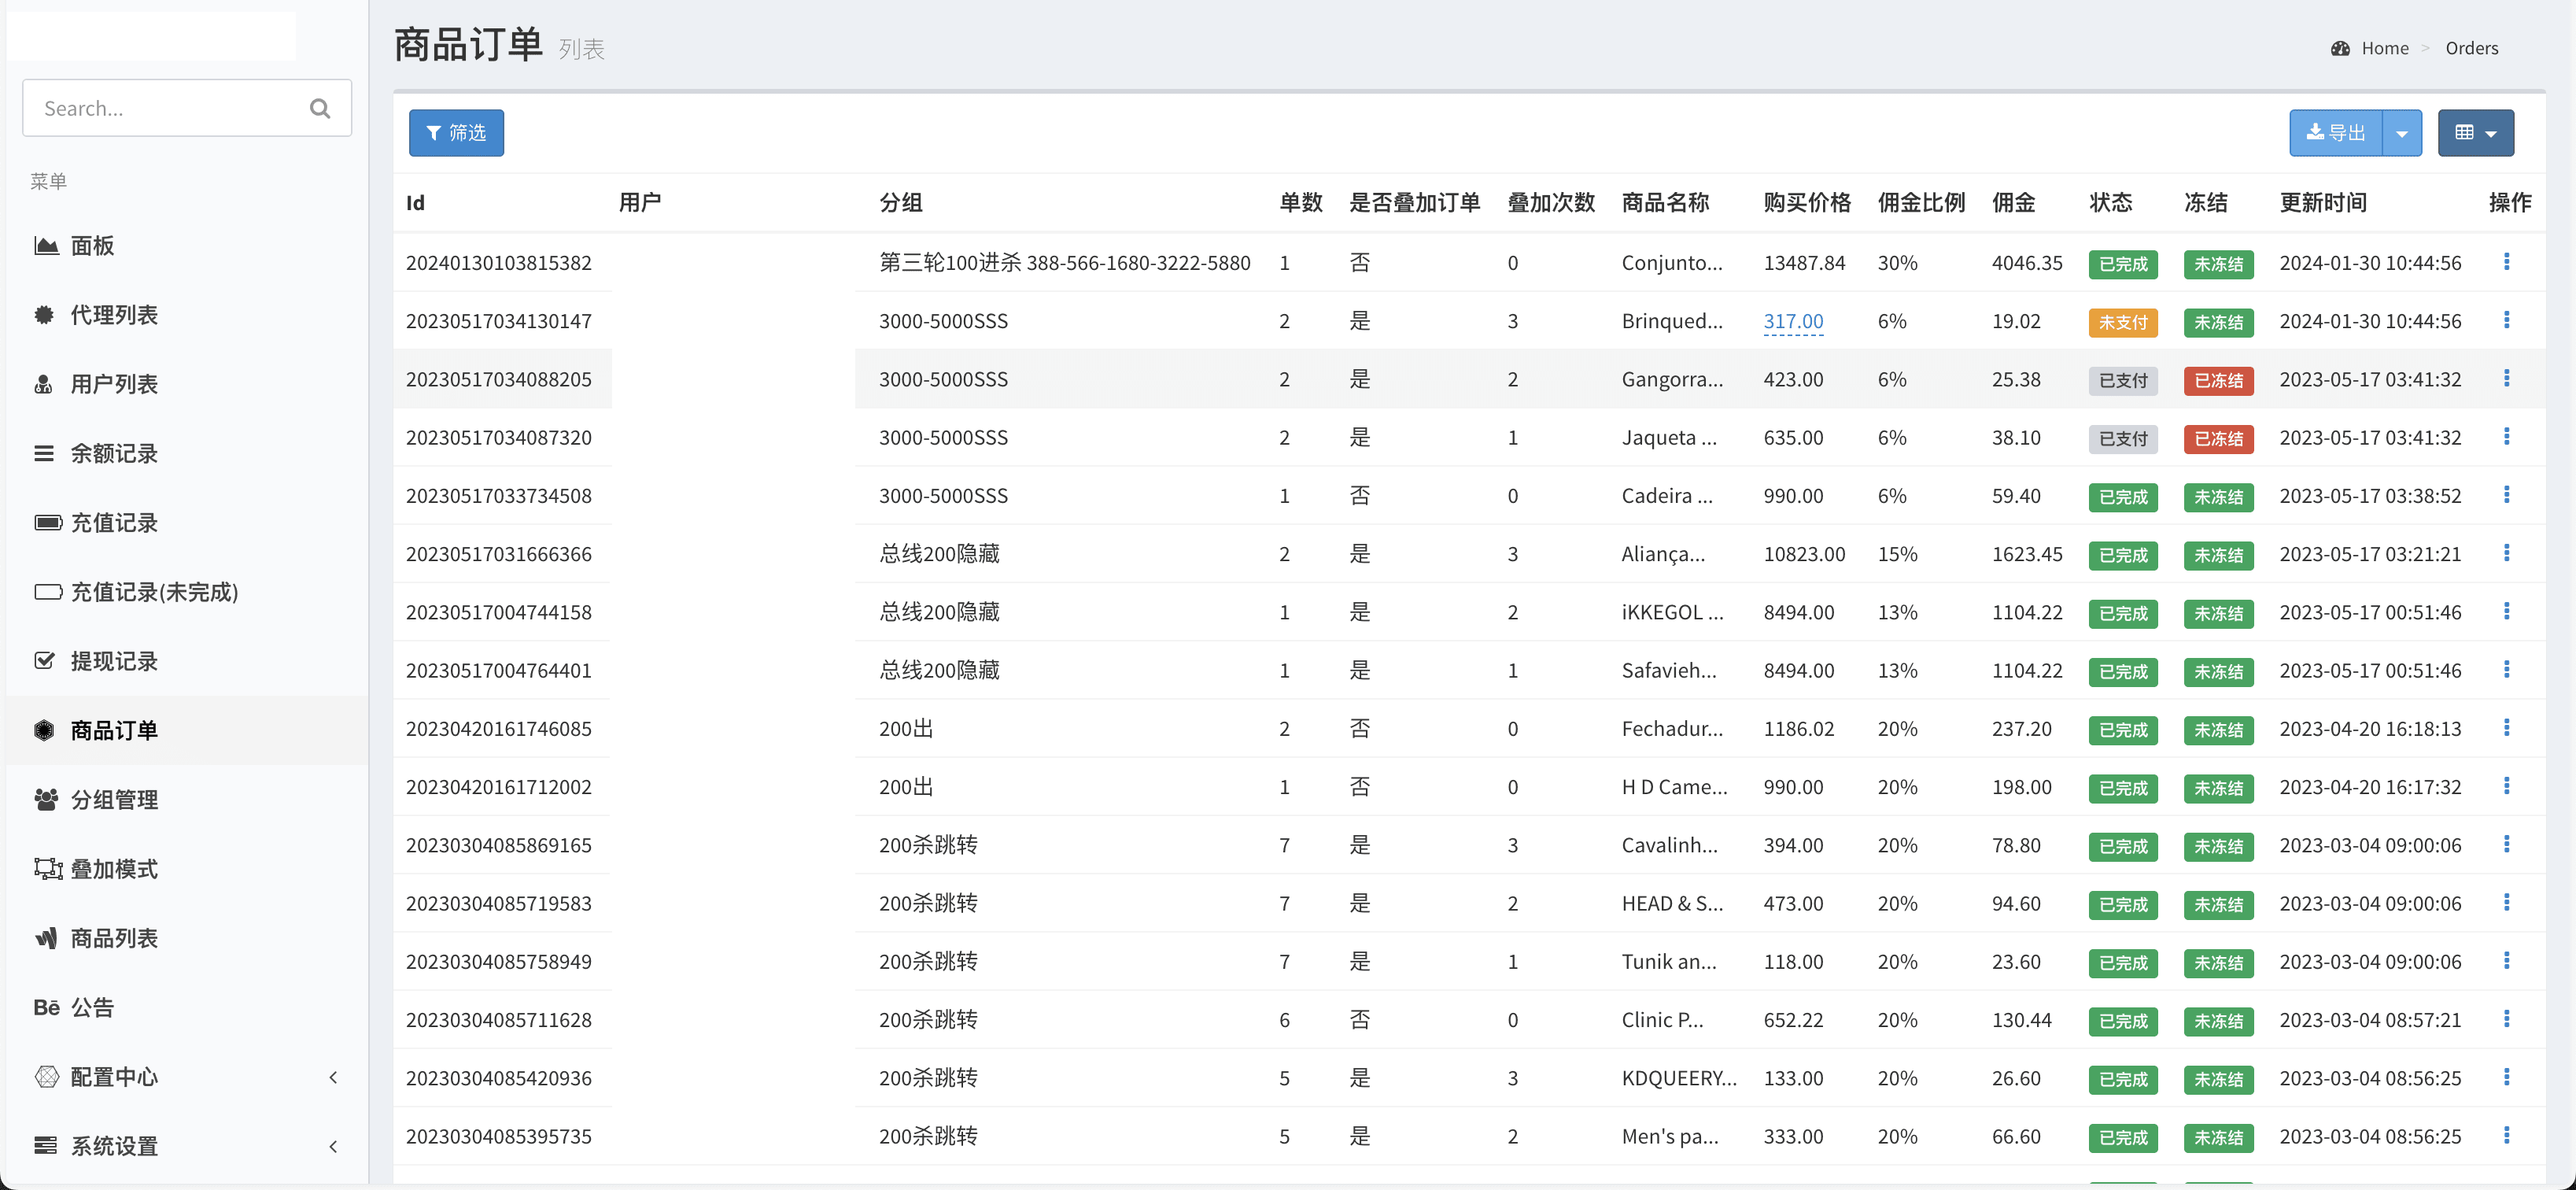Select 余额记录 in the menu
2576x1190 pixels.
click(x=113, y=454)
